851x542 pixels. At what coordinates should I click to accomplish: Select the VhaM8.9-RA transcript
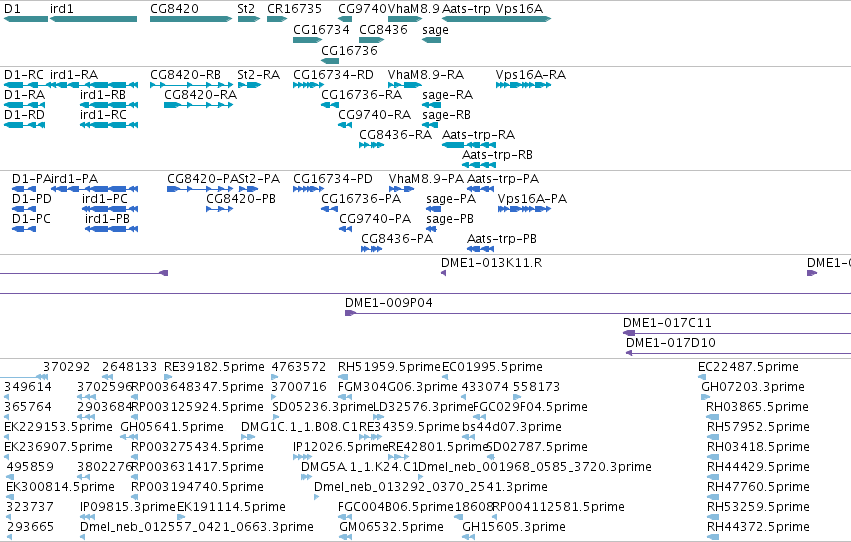pos(405,85)
